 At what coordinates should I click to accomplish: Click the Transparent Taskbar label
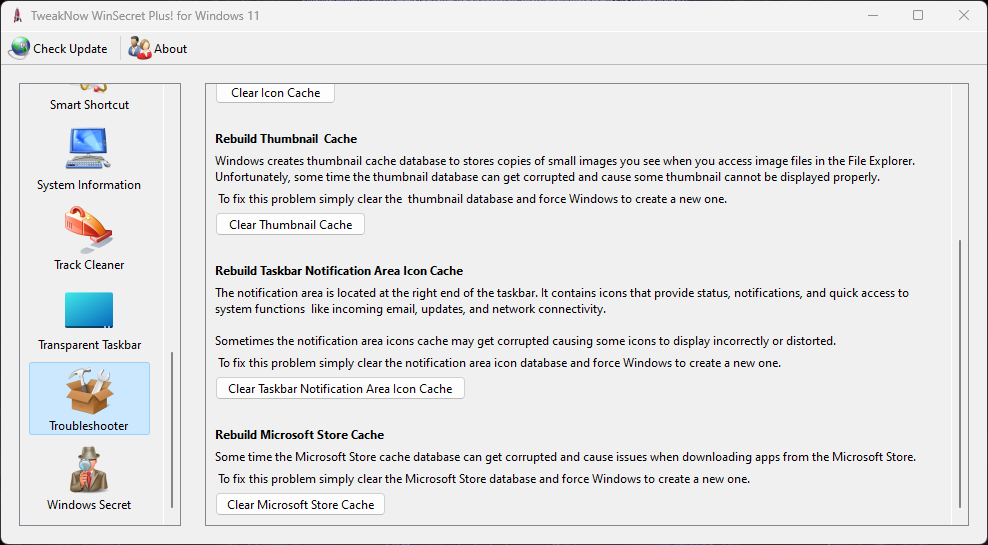coord(89,345)
